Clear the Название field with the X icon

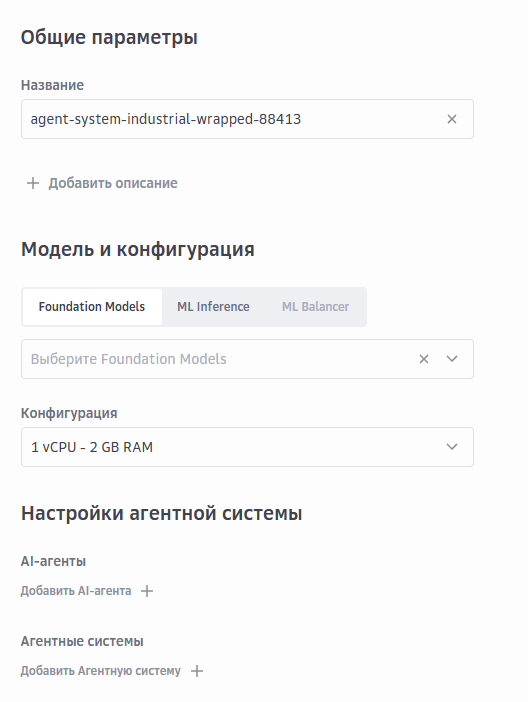coord(452,119)
